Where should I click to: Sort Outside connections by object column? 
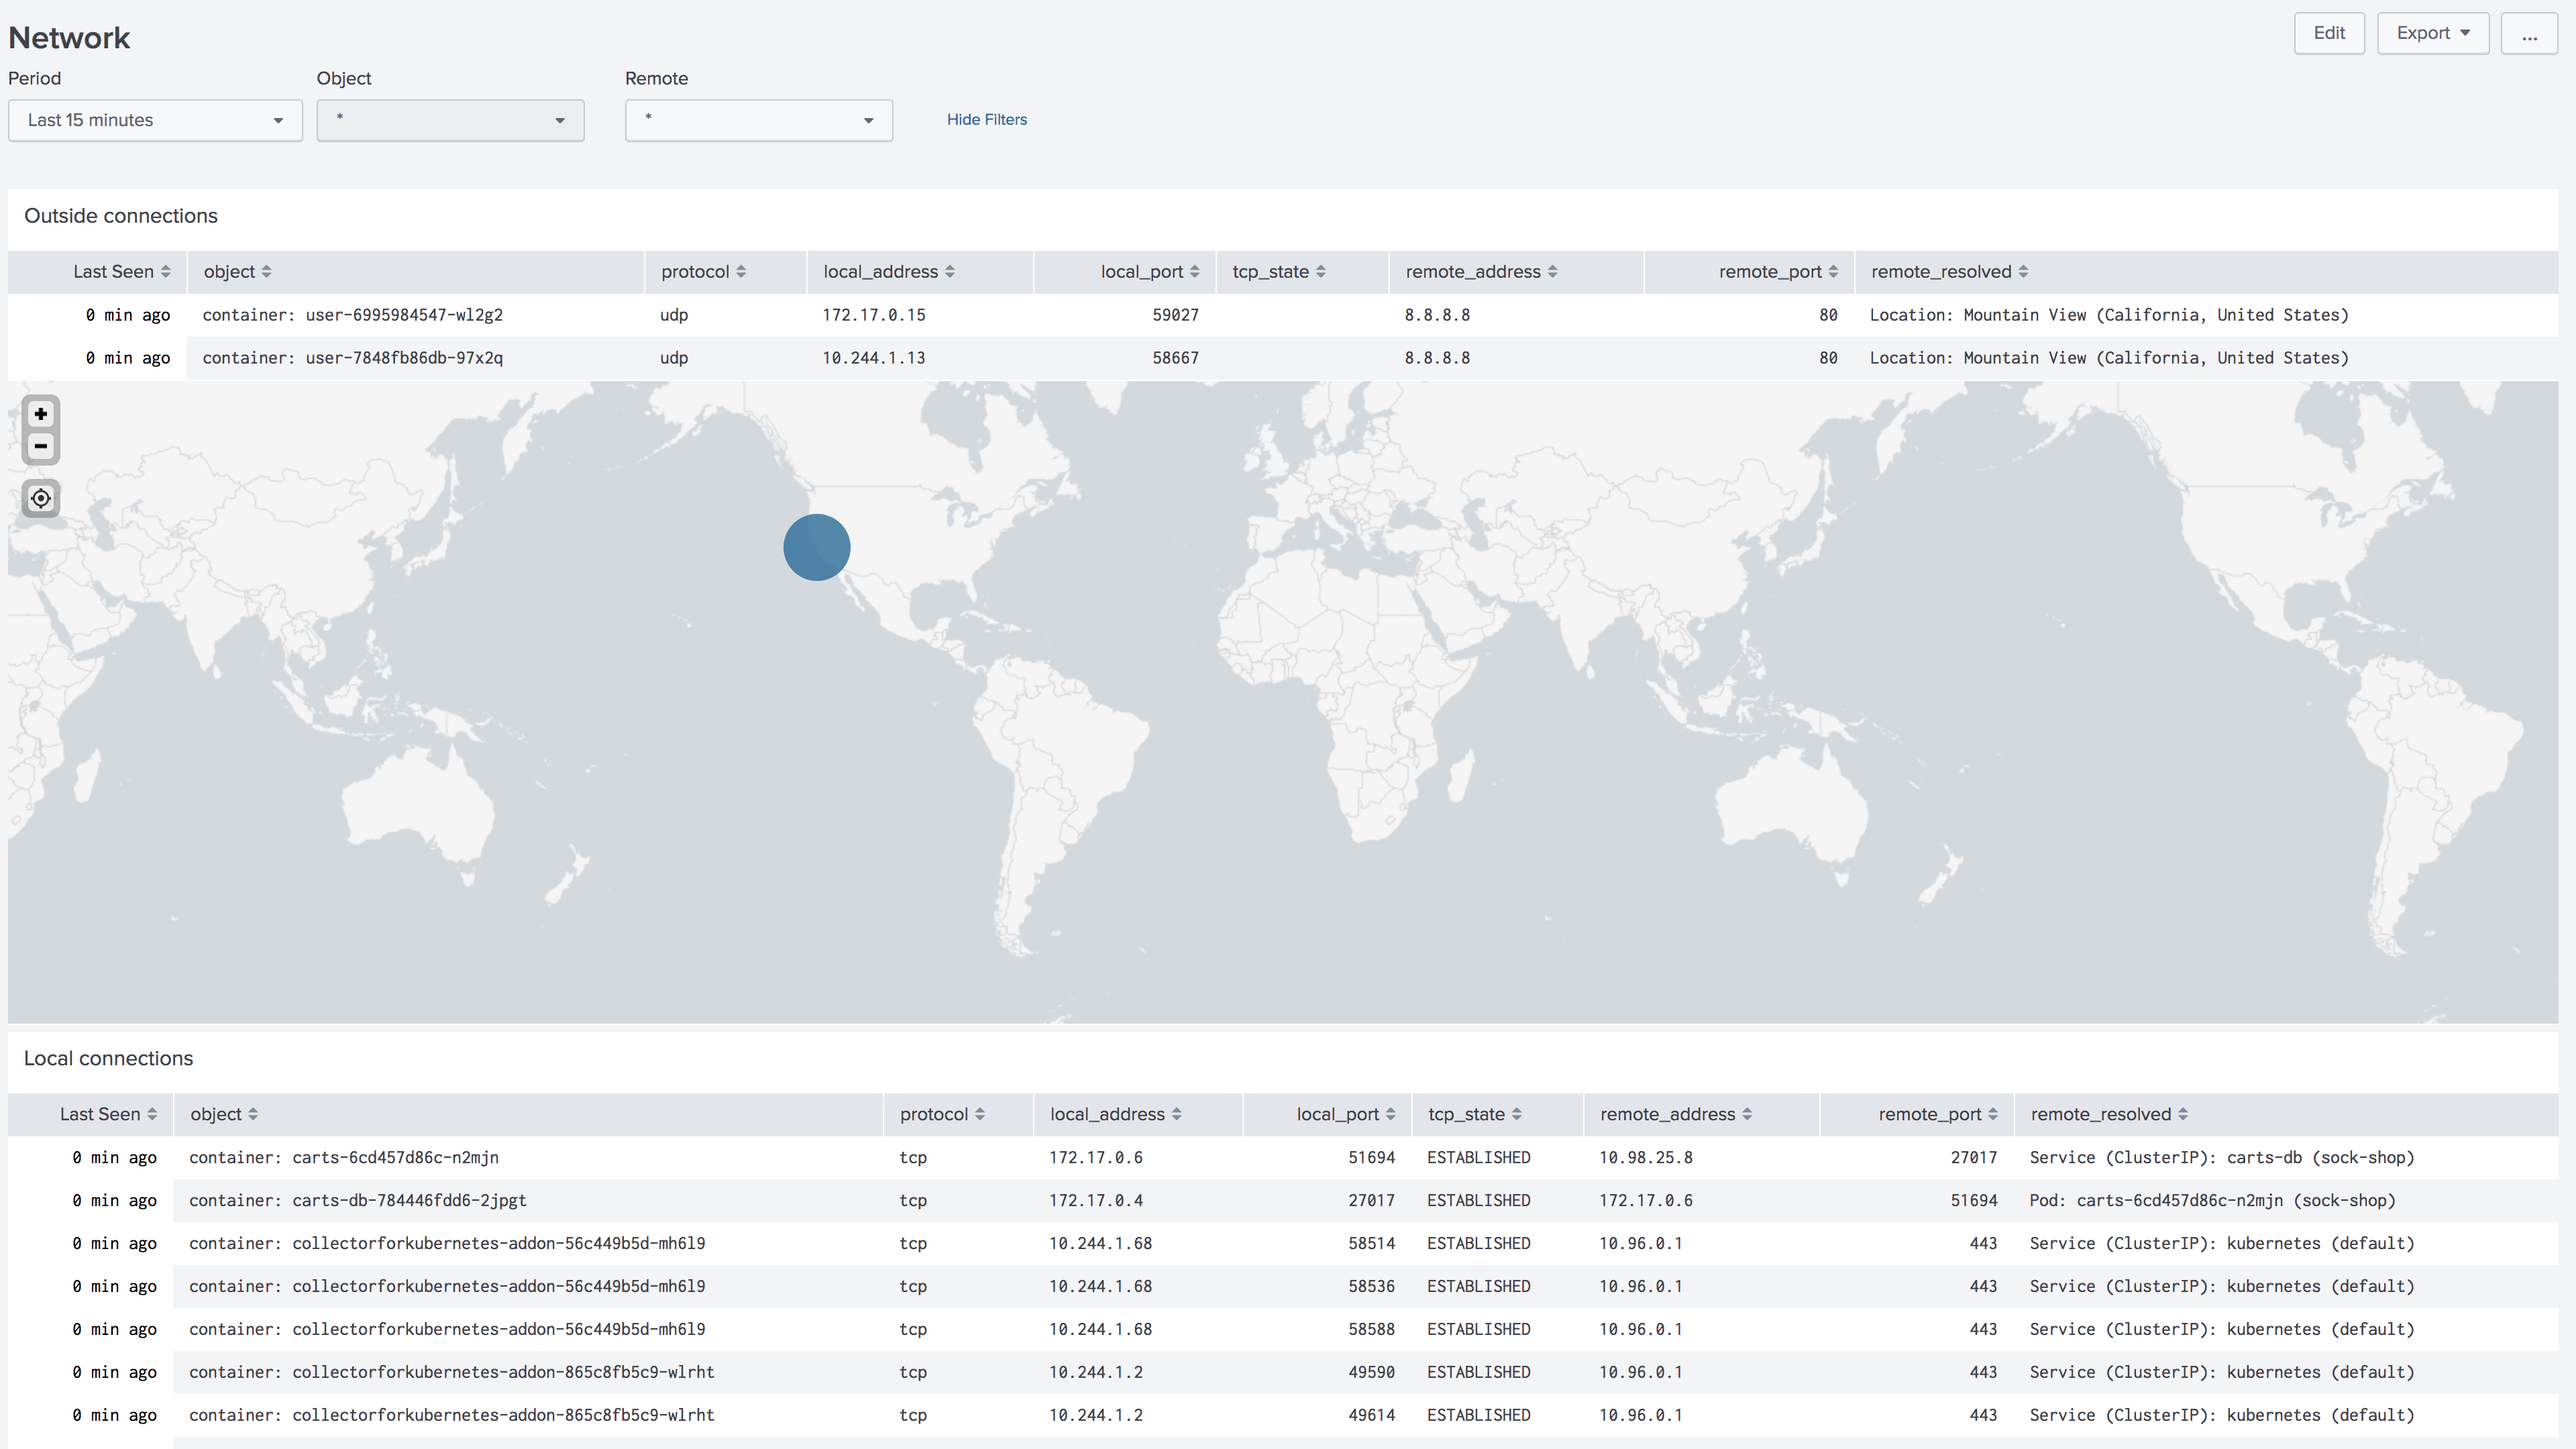point(237,272)
